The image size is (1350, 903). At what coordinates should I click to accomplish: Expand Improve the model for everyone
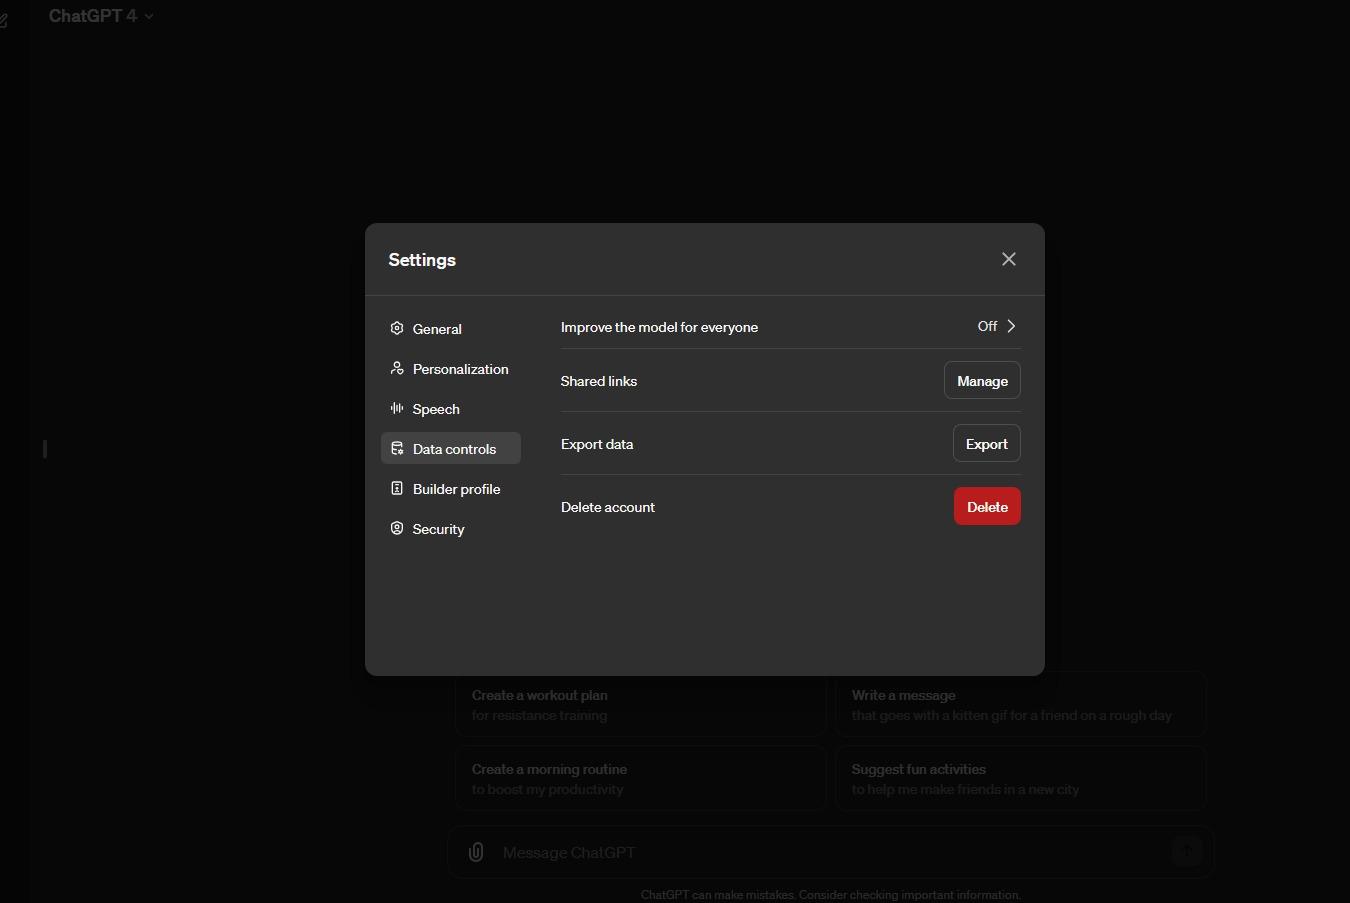pos(997,326)
